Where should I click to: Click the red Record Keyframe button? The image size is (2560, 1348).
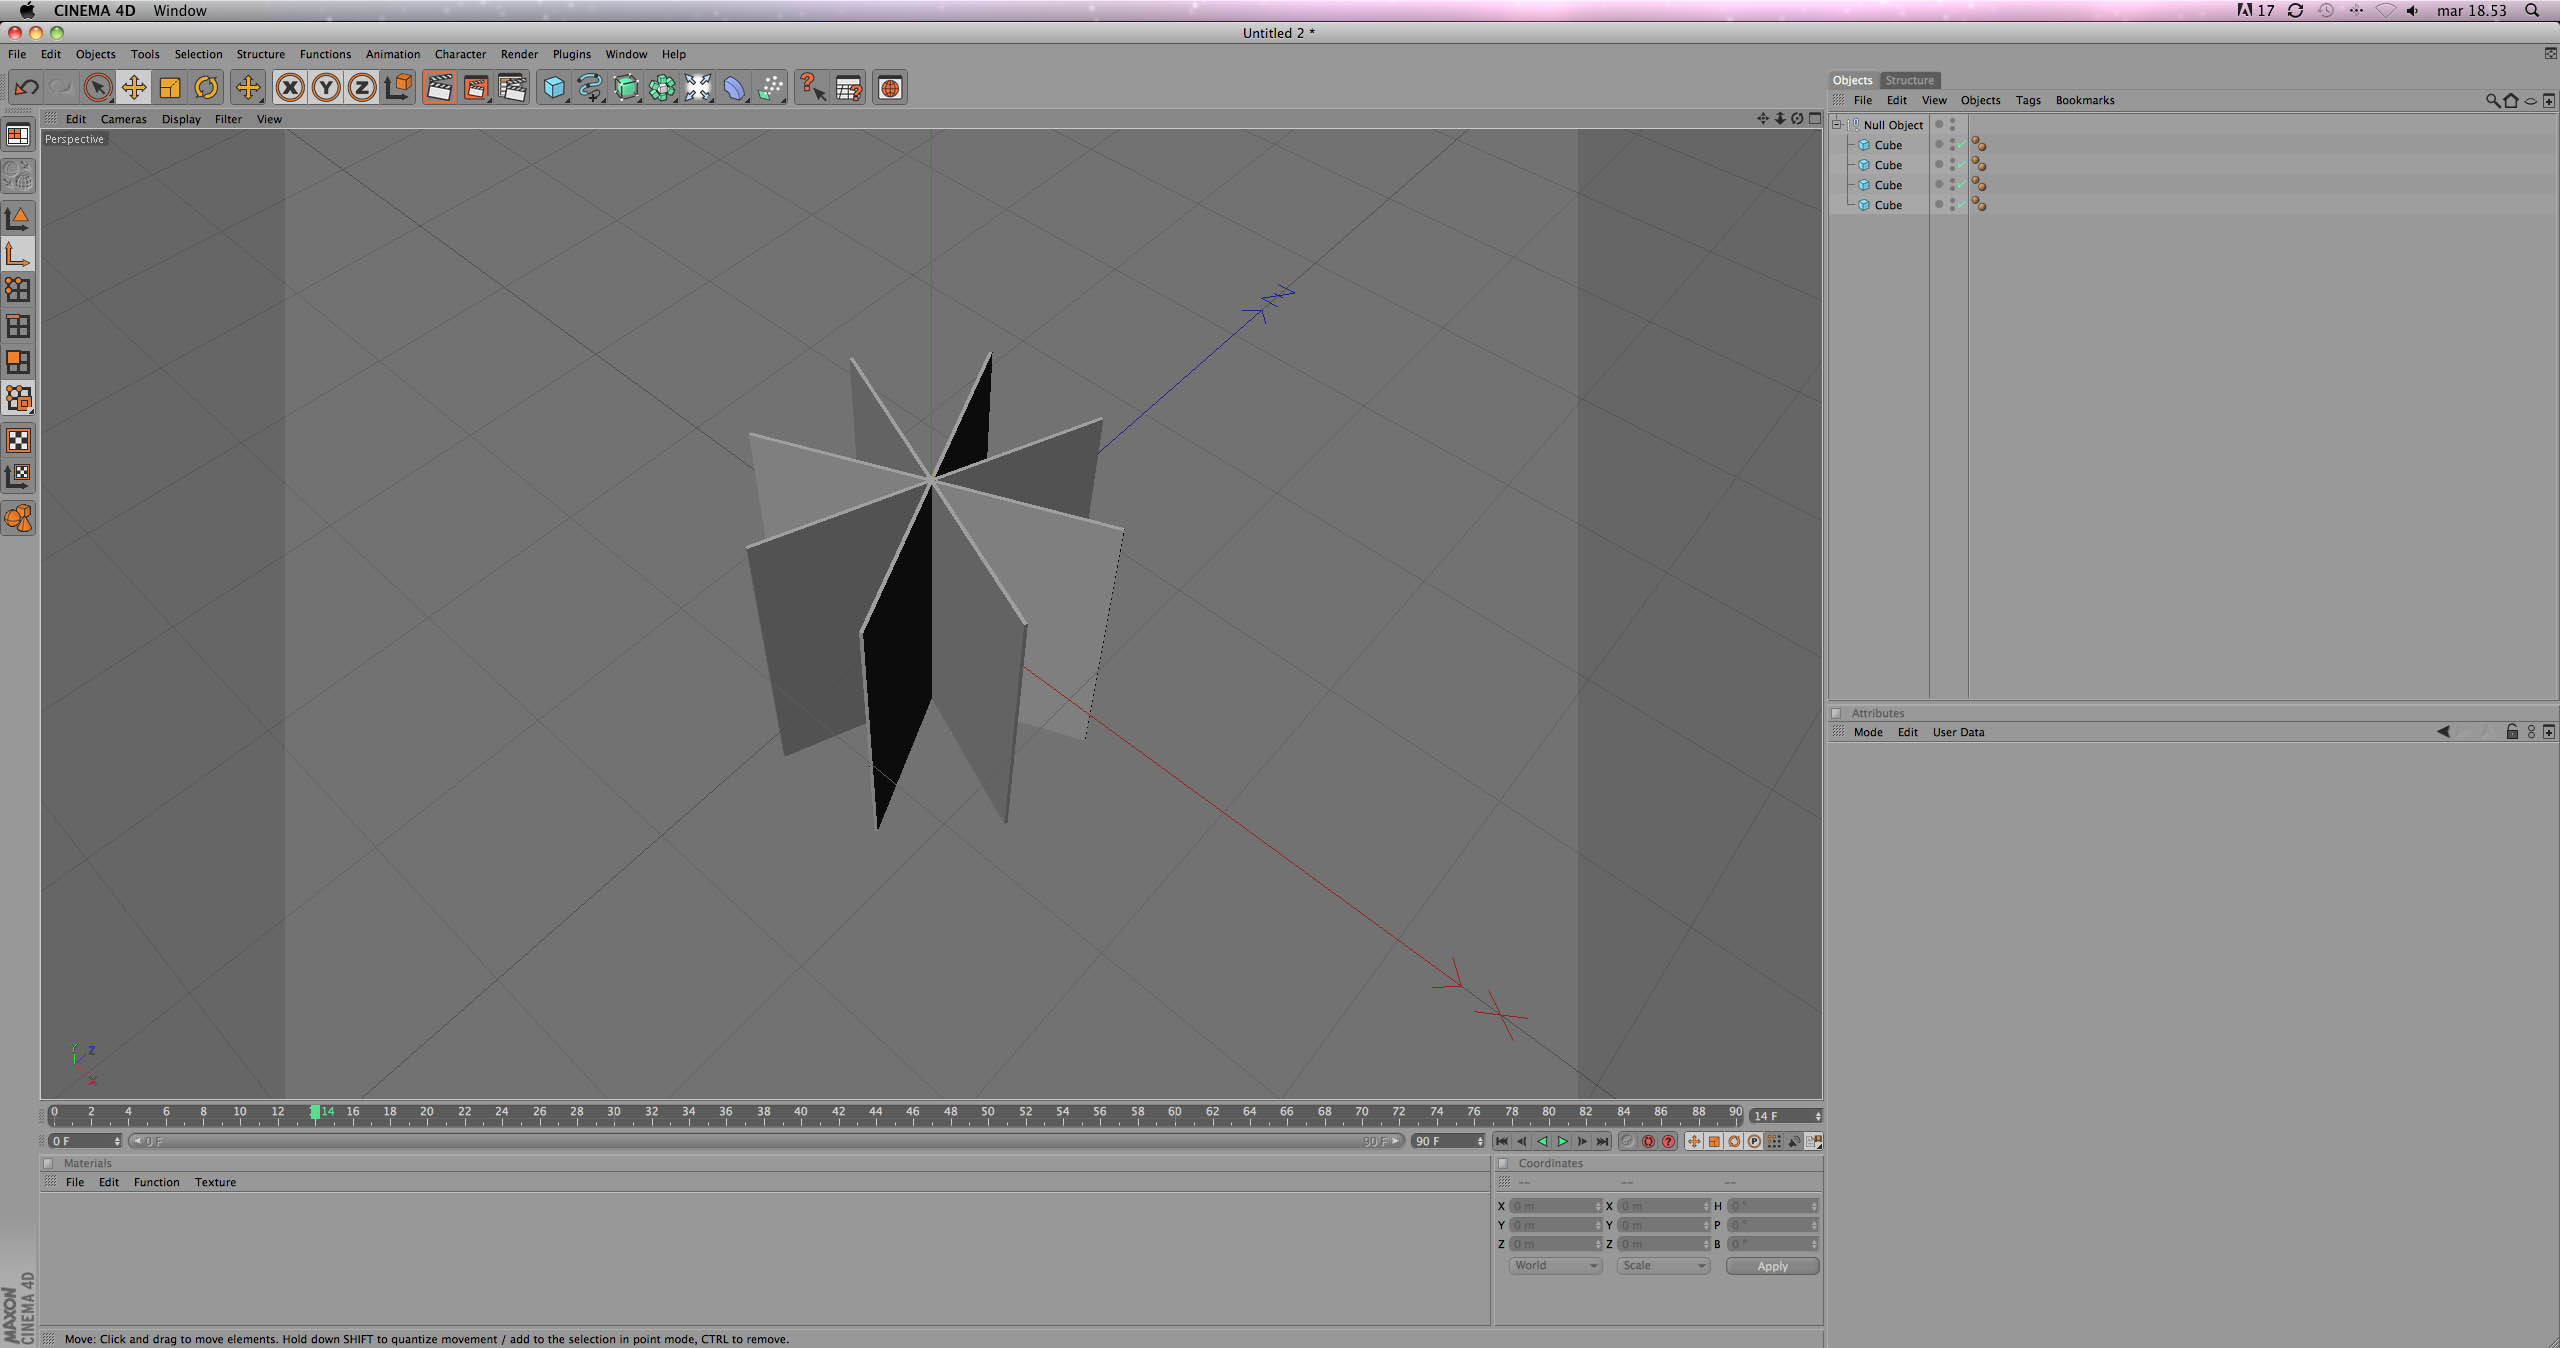(1648, 1141)
